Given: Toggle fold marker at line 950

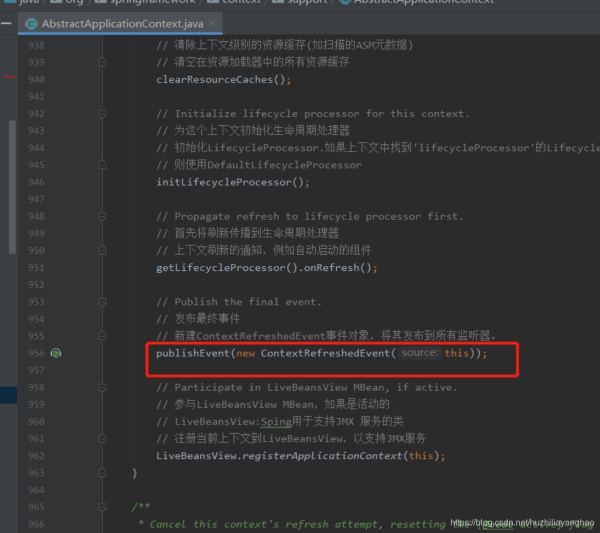Looking at the screenshot, I should tap(102, 250).
